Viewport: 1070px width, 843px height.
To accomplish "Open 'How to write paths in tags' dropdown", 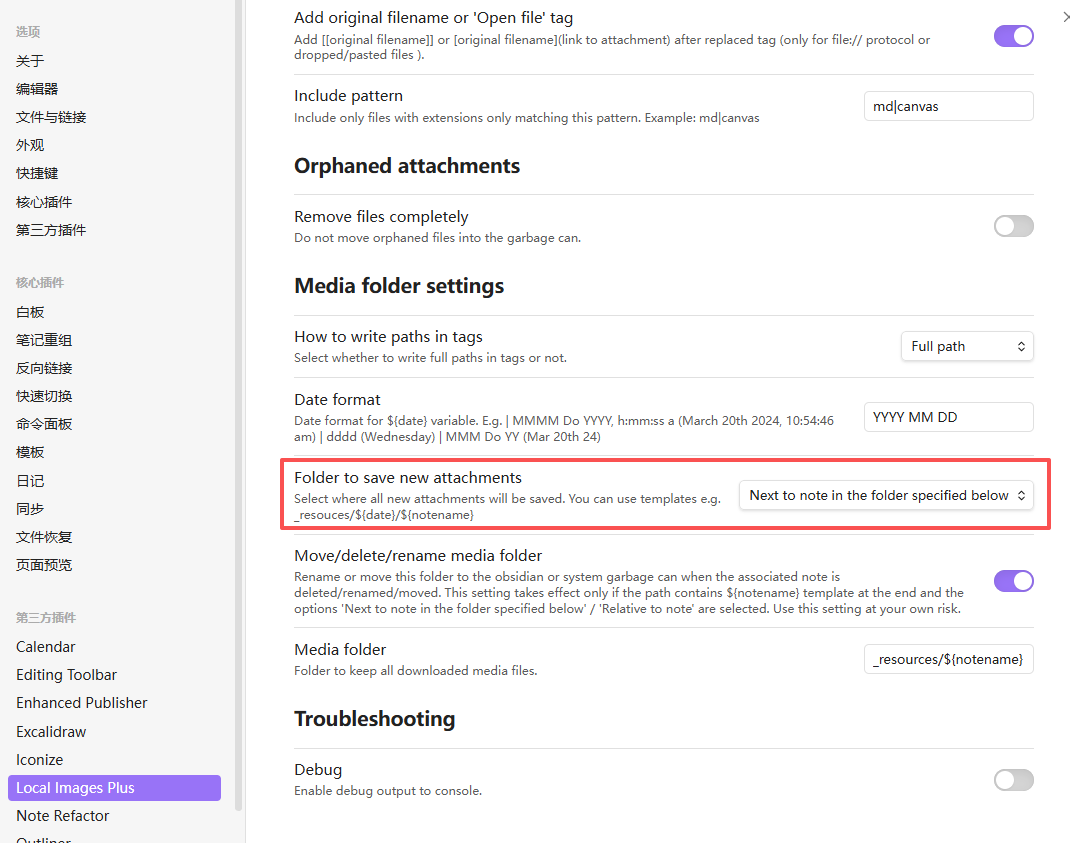I will tap(967, 346).
